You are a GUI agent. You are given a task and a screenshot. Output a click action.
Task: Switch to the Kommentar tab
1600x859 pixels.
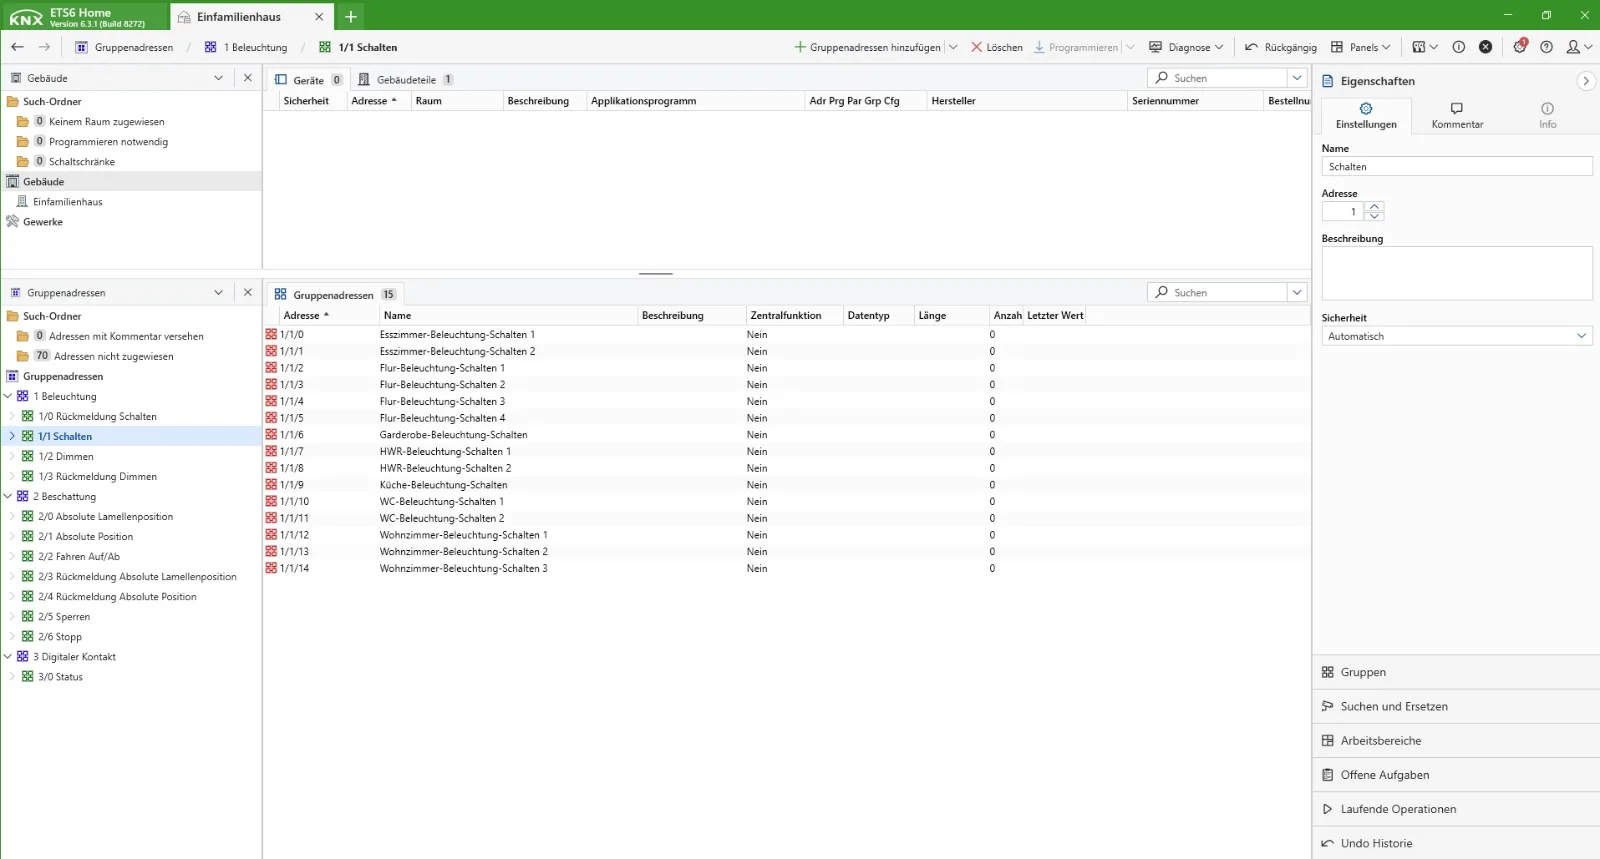click(1457, 115)
